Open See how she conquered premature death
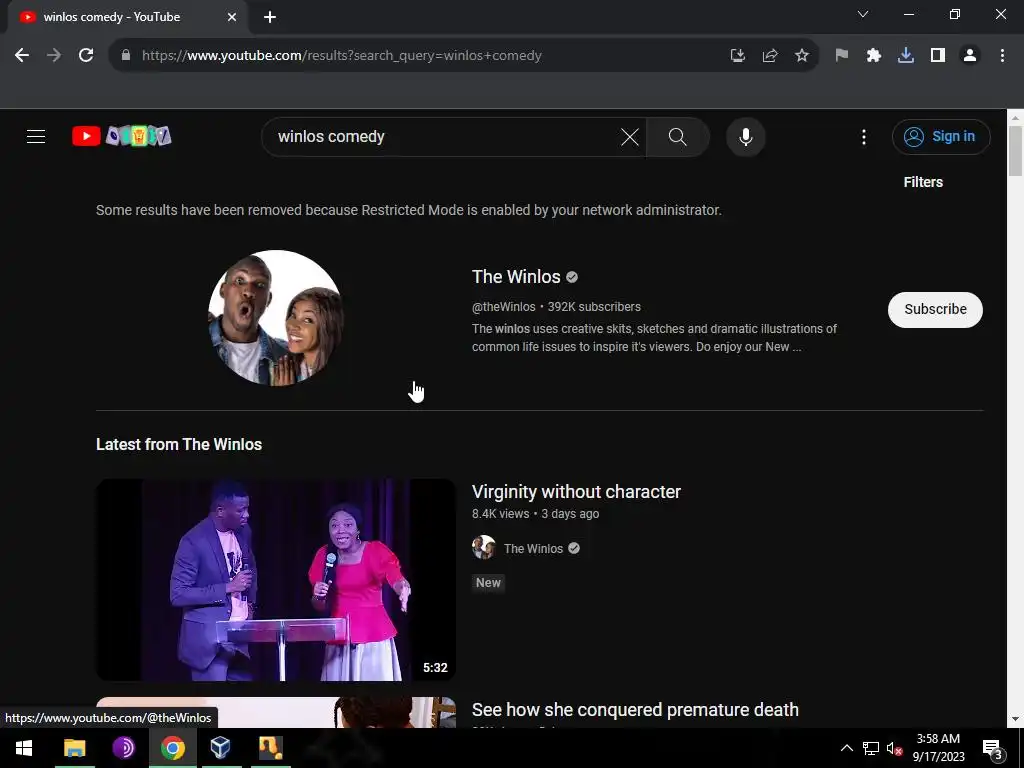 (635, 710)
